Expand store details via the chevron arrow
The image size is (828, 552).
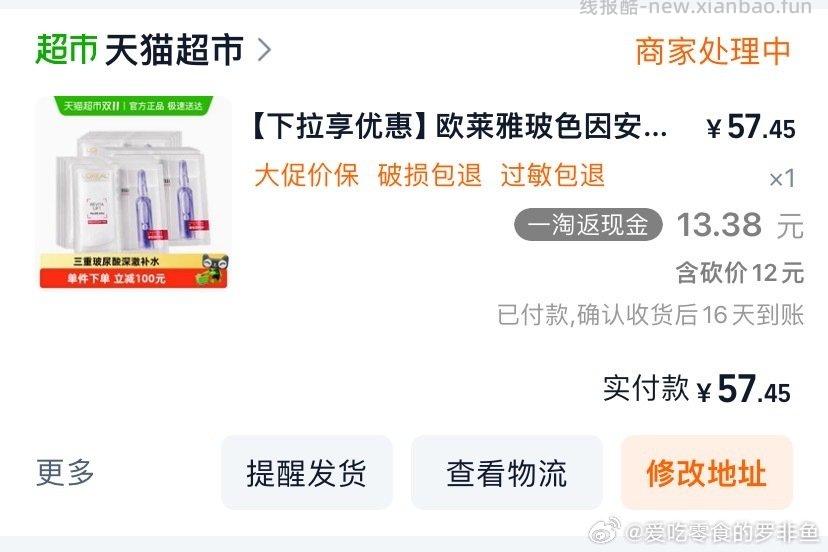click(x=264, y=50)
